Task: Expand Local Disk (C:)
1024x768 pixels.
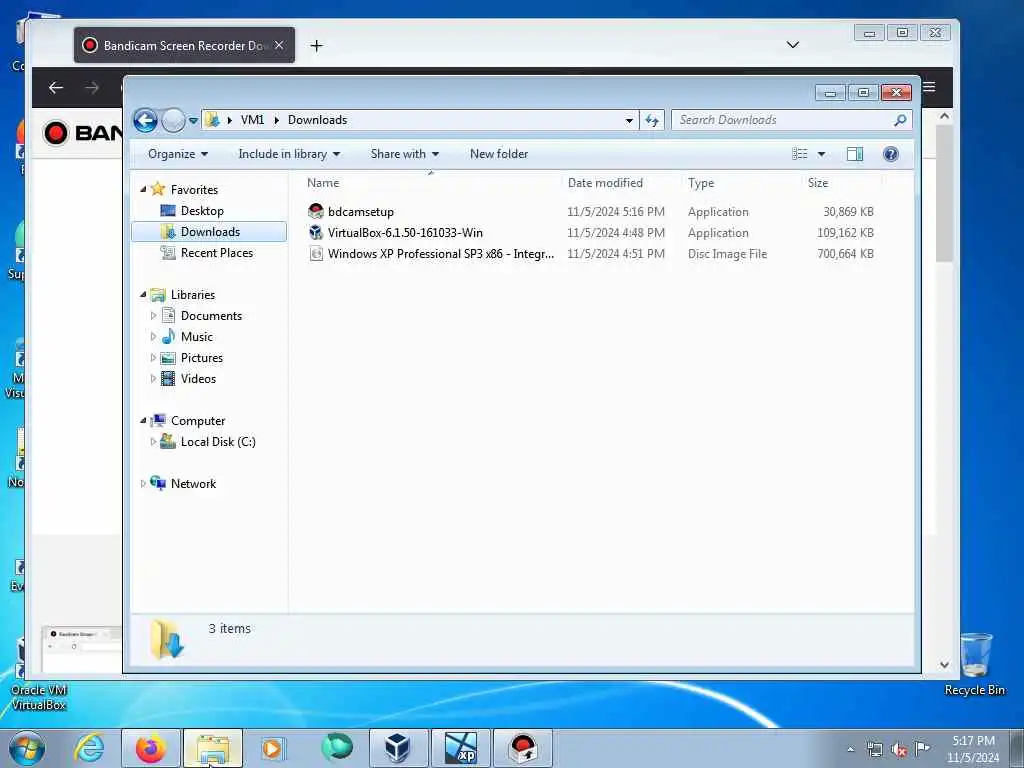Action: (x=153, y=441)
